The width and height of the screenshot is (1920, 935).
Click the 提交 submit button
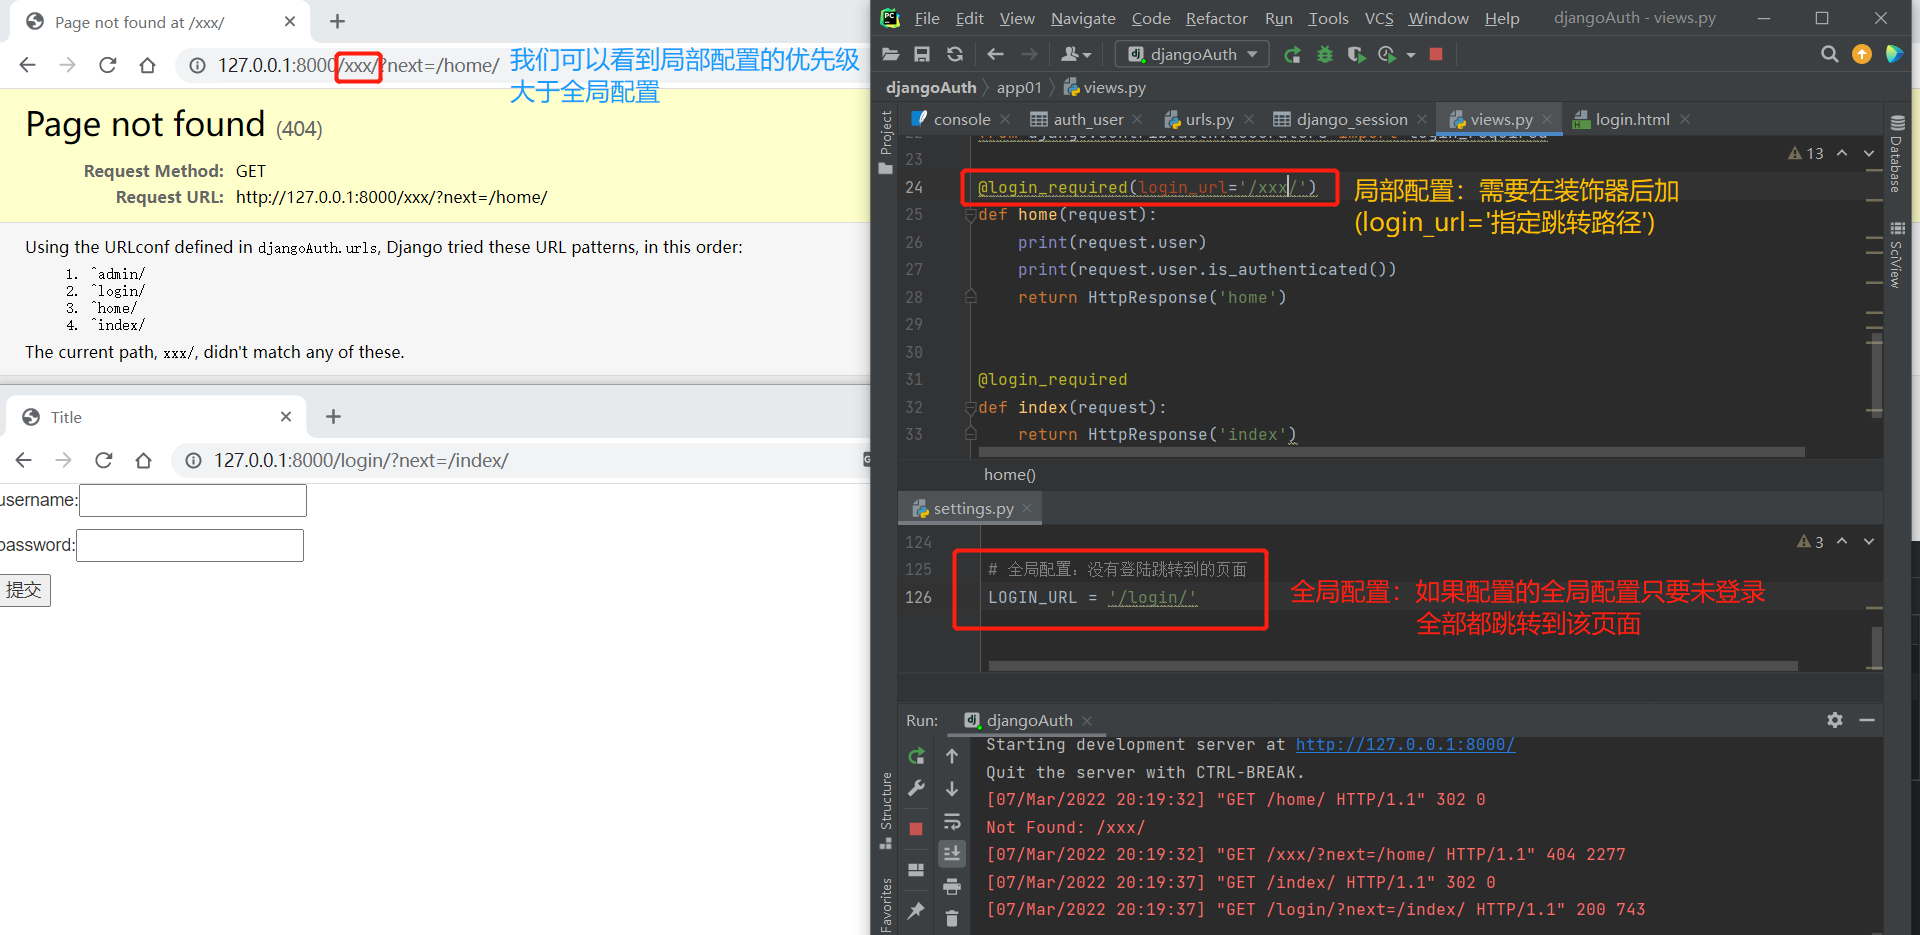(24, 590)
